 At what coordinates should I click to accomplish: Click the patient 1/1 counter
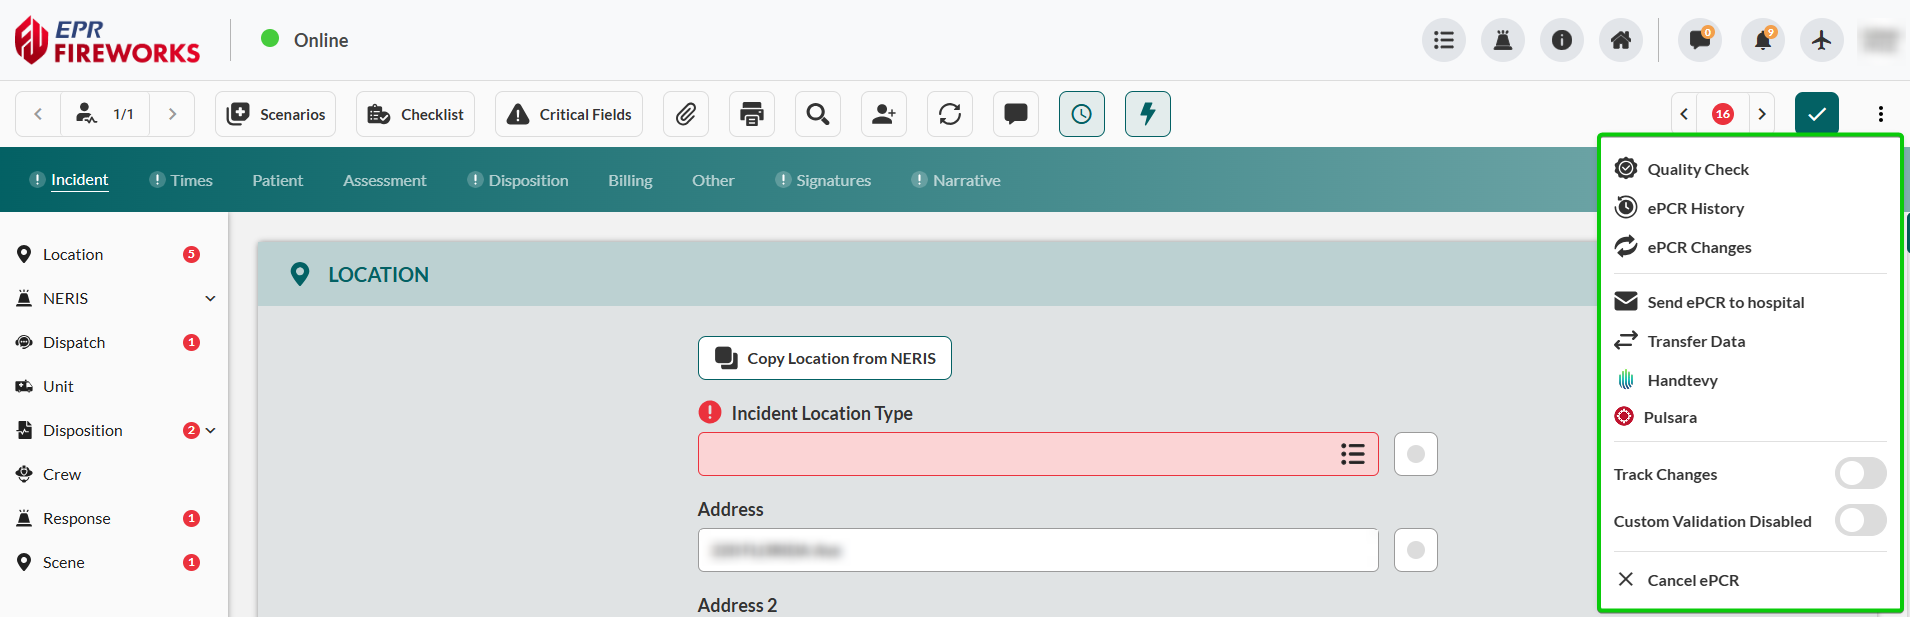(105, 114)
